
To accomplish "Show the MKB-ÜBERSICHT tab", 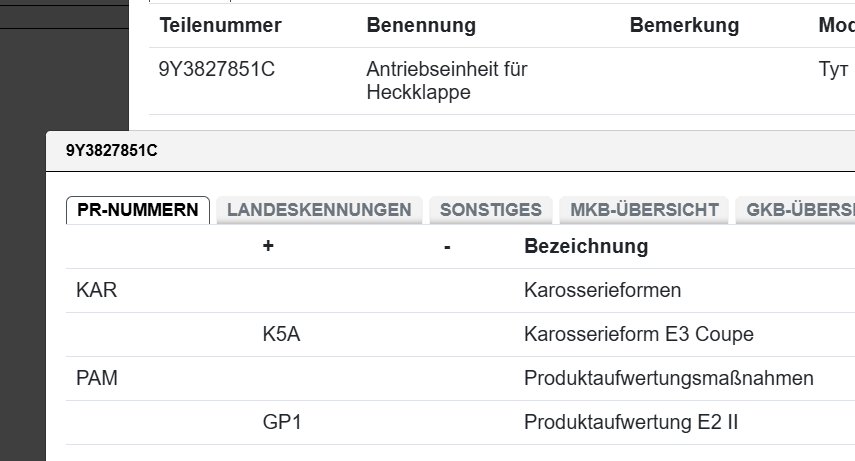I will point(644,210).
